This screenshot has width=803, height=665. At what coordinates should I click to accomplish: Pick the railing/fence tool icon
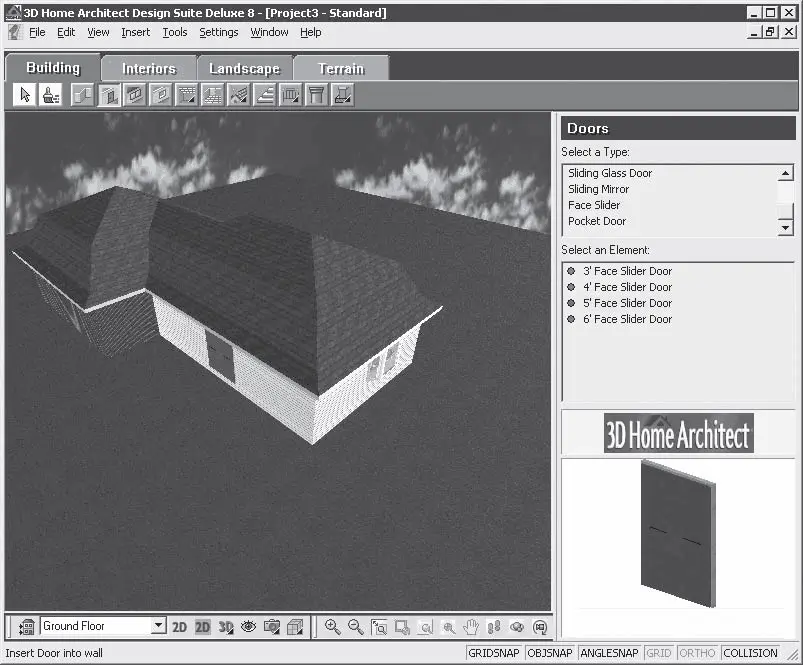tap(290, 95)
